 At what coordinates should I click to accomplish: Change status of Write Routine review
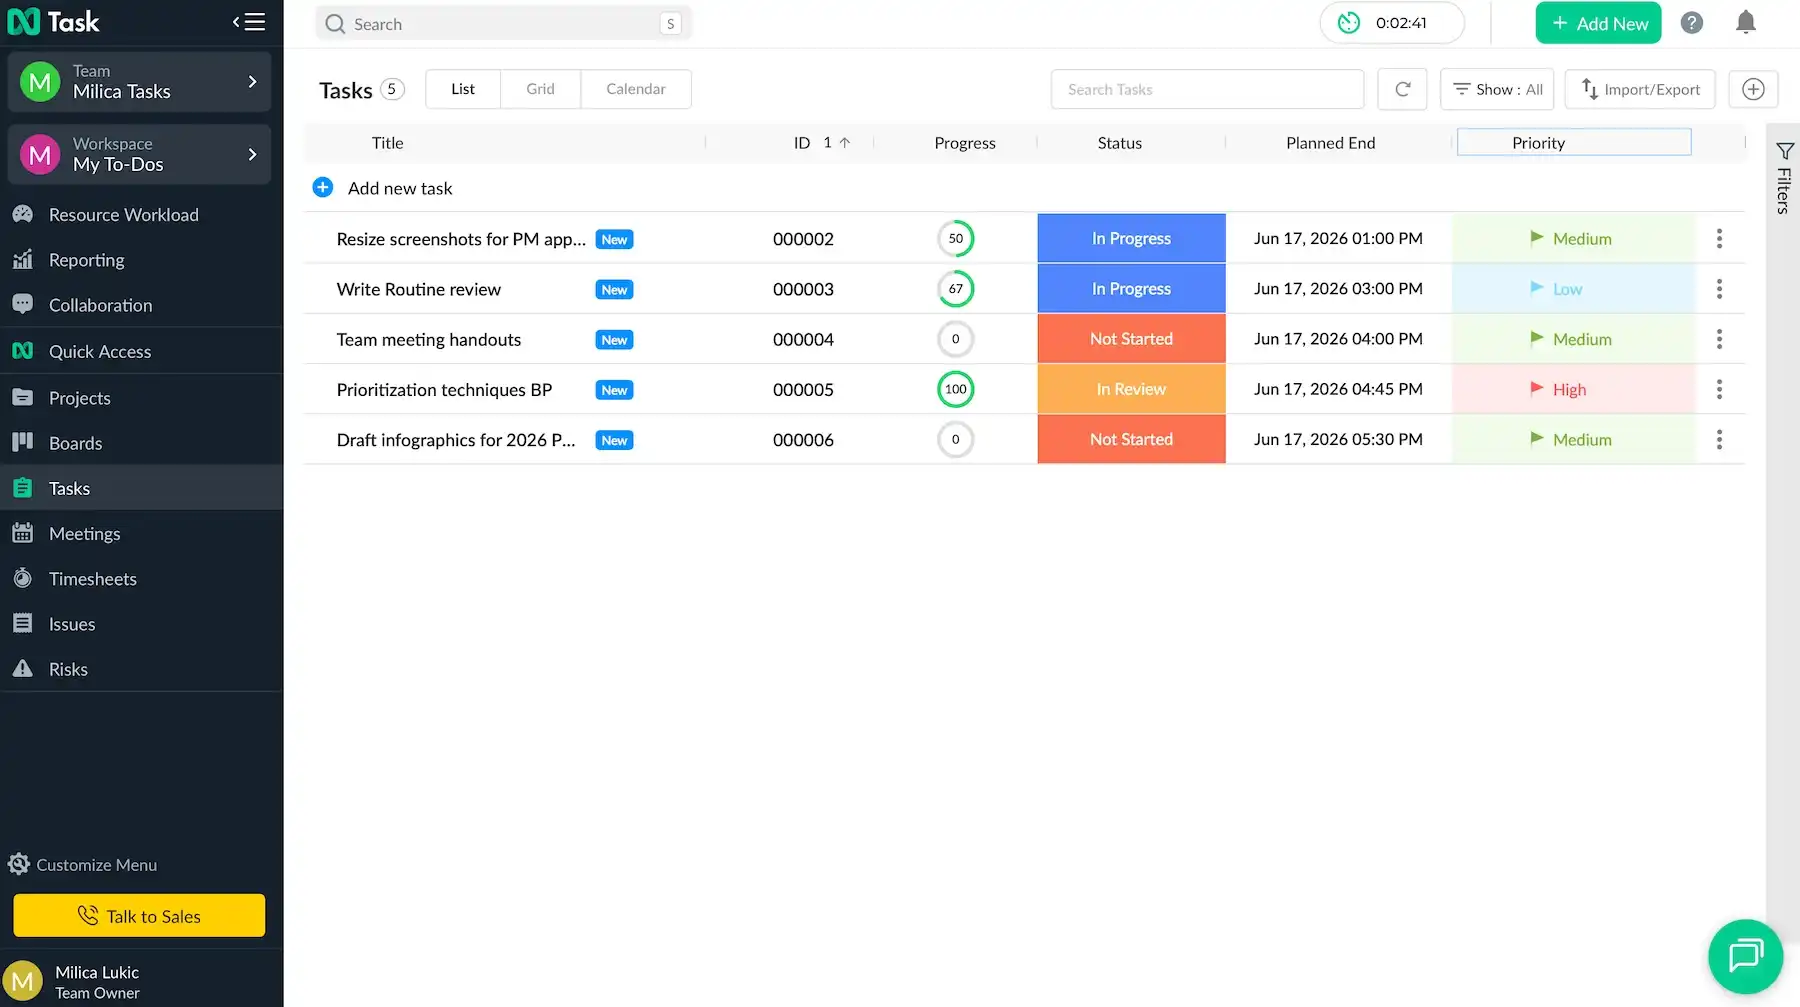1131,289
